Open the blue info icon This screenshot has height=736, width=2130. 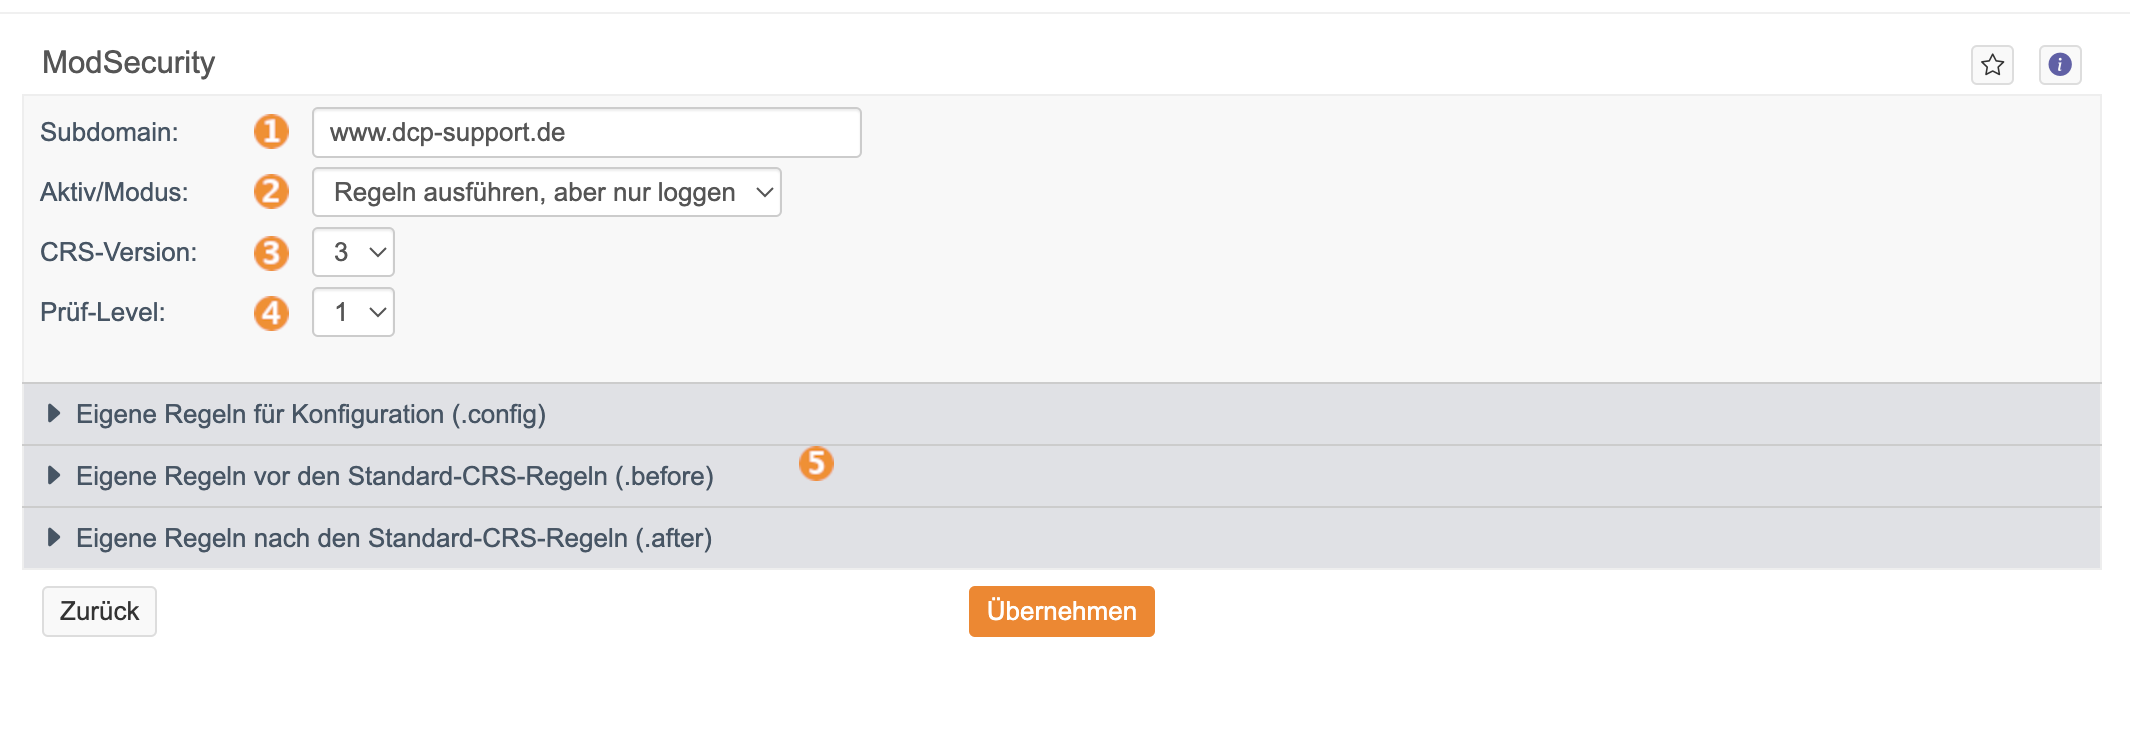click(2060, 65)
